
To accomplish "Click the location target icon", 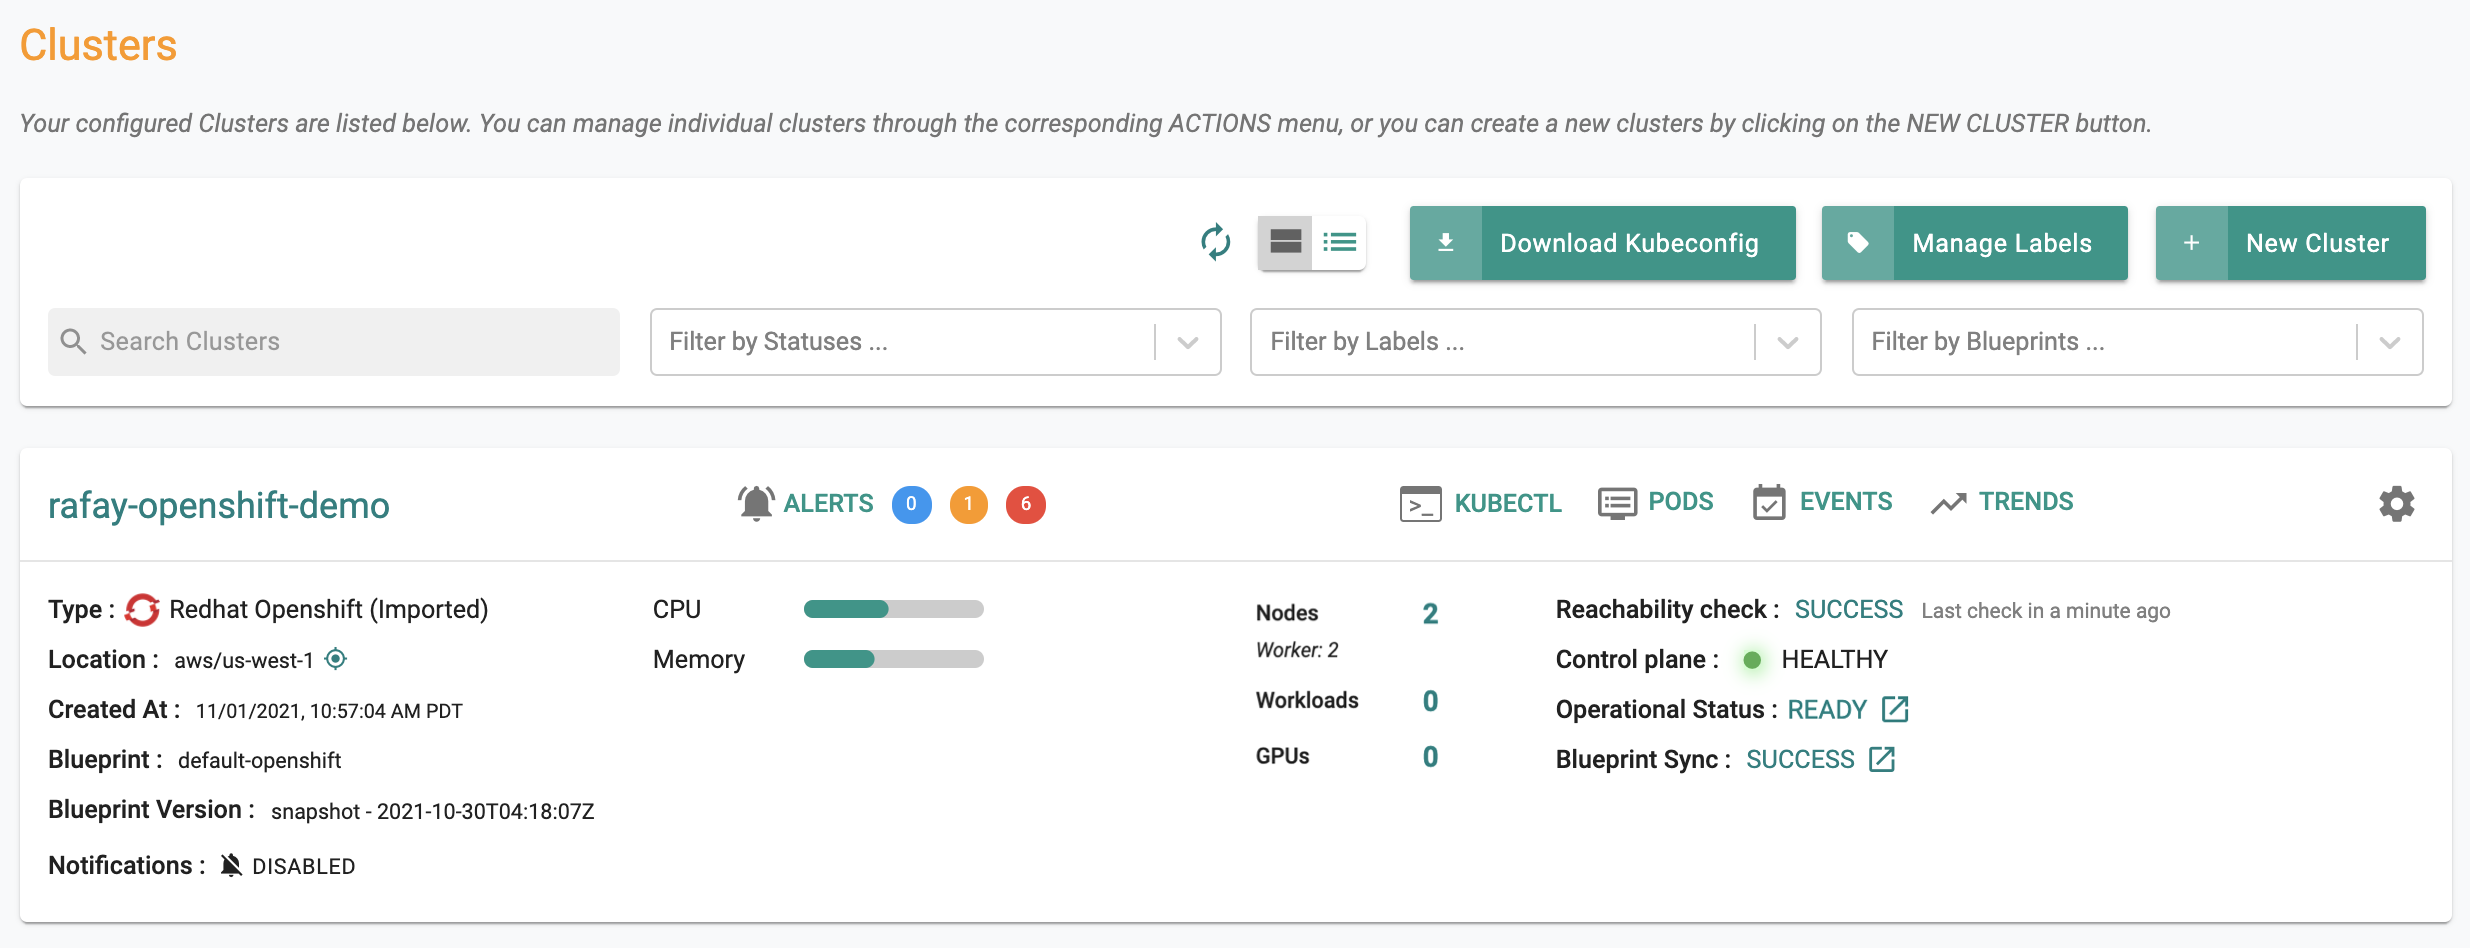I will (x=336, y=659).
